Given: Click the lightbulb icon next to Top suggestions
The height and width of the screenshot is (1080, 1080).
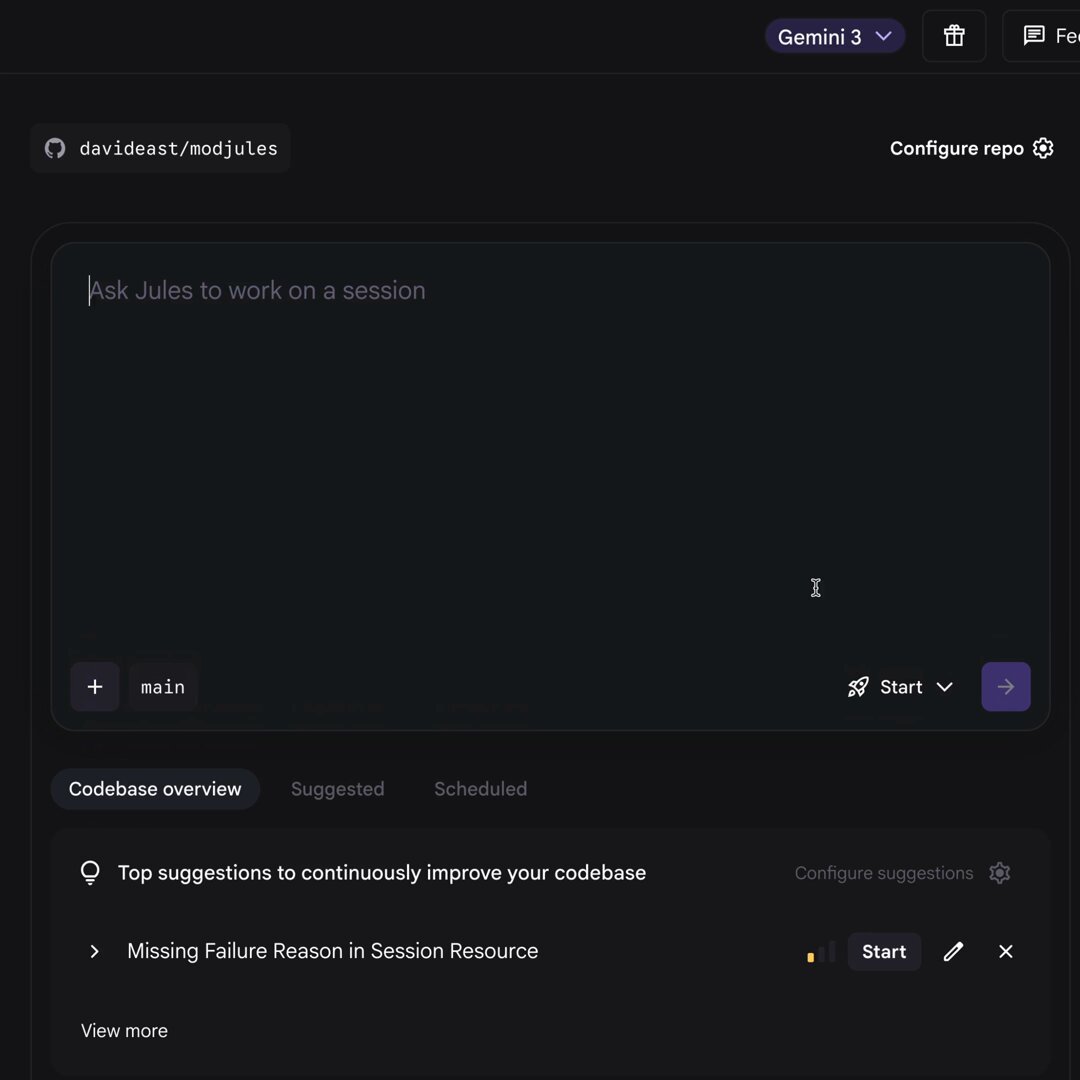Looking at the screenshot, I should click(x=90, y=873).
